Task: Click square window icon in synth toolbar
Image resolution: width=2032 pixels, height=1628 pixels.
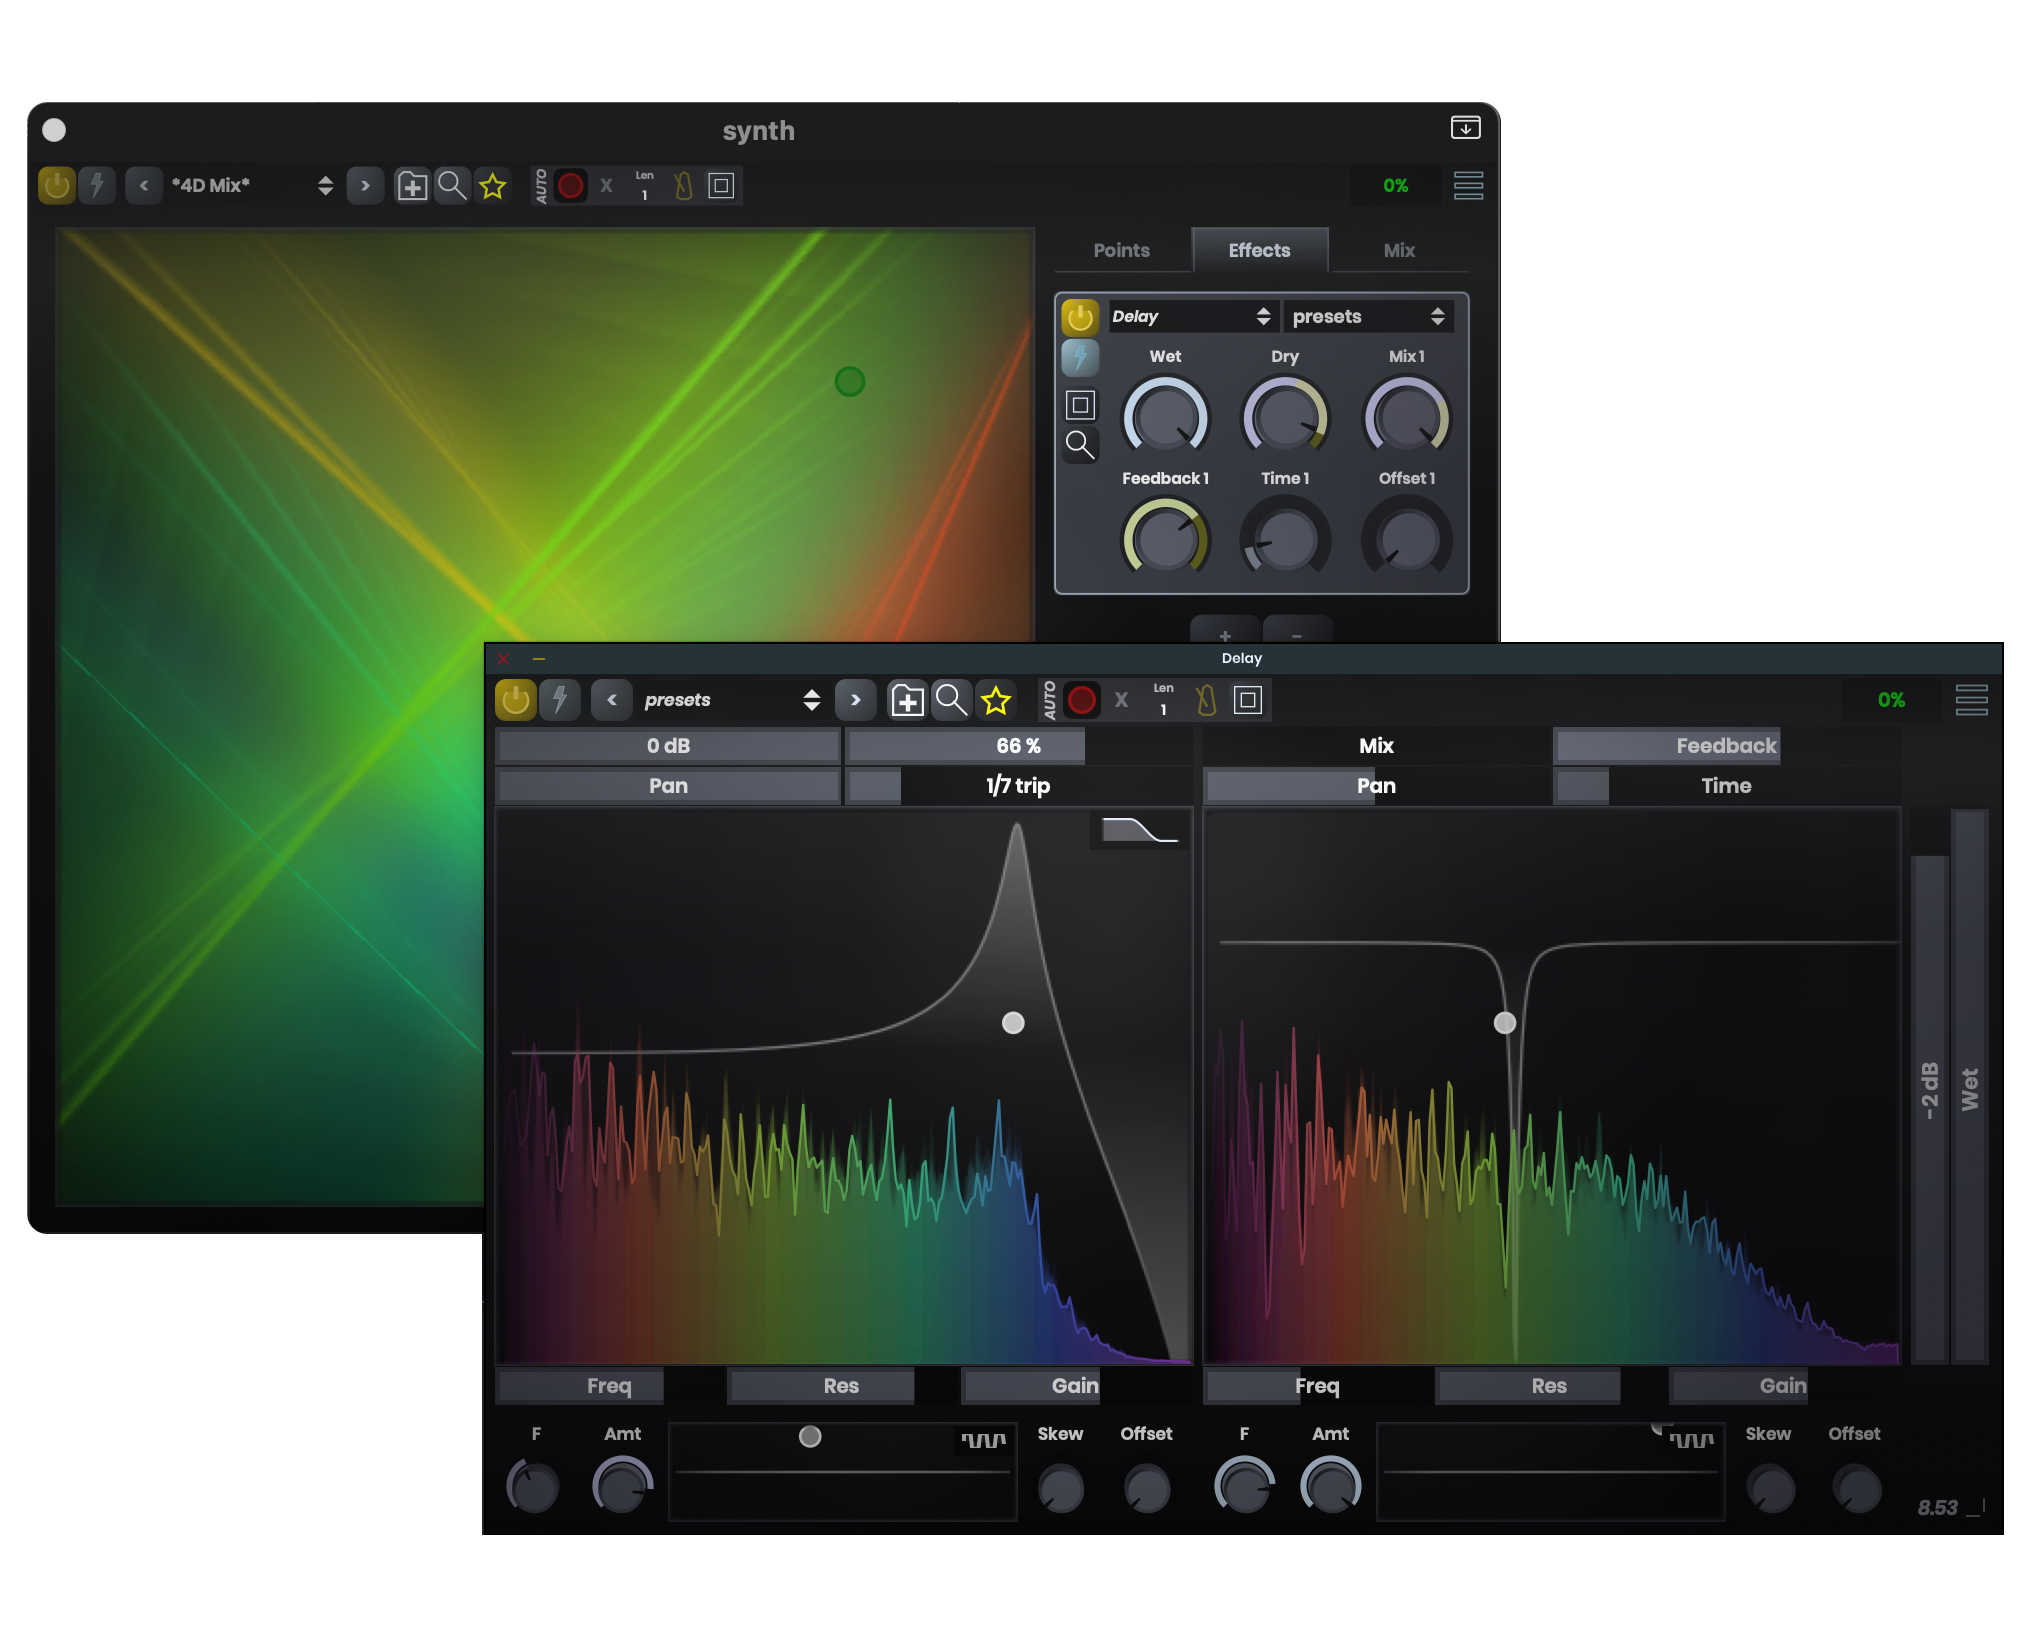Action: [721, 185]
